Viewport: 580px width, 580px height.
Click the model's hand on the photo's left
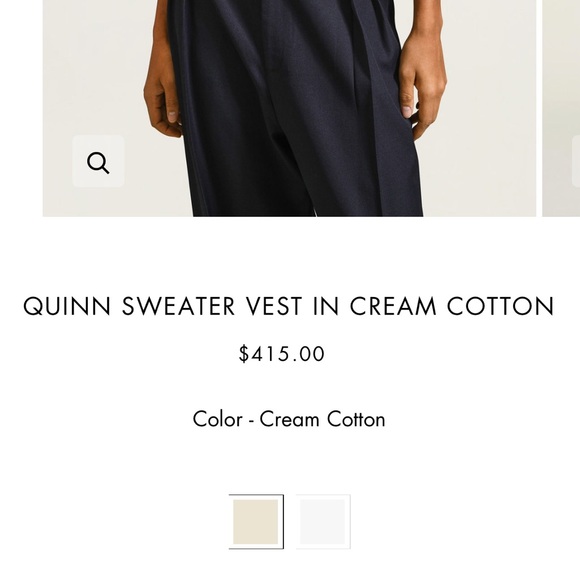click(x=163, y=92)
